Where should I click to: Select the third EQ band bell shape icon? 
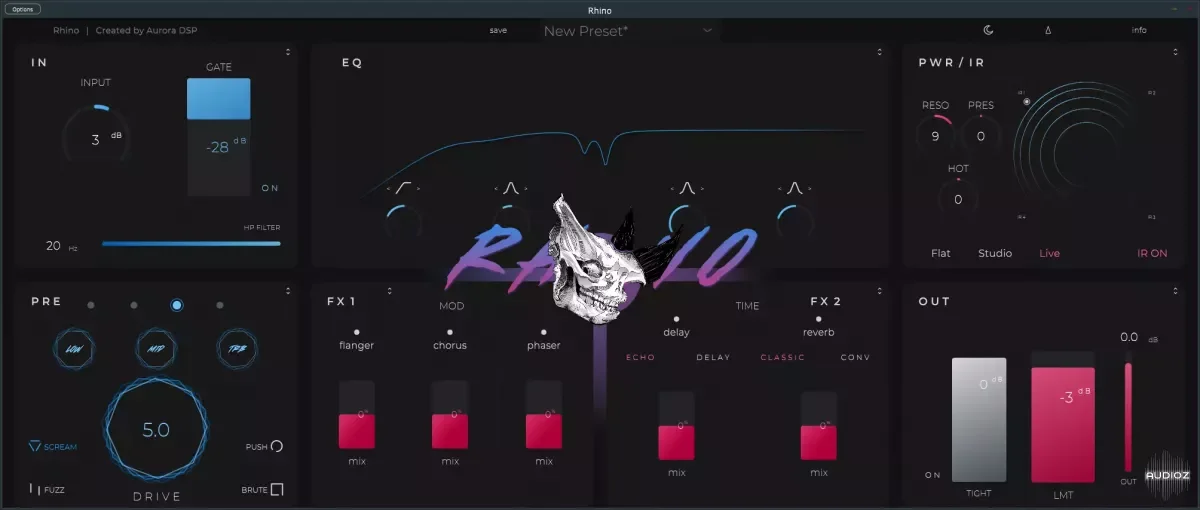tap(686, 187)
